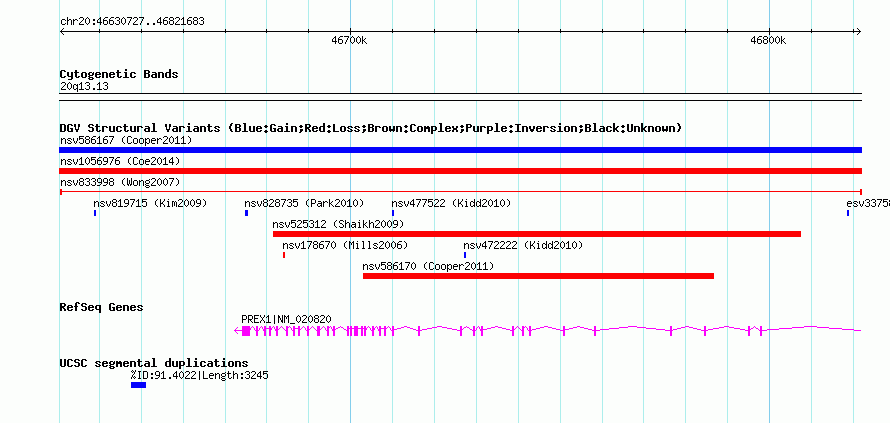Click the PREX1 gene direction arrow
This screenshot has width=890, height=423.
pyautogui.click(x=238, y=330)
